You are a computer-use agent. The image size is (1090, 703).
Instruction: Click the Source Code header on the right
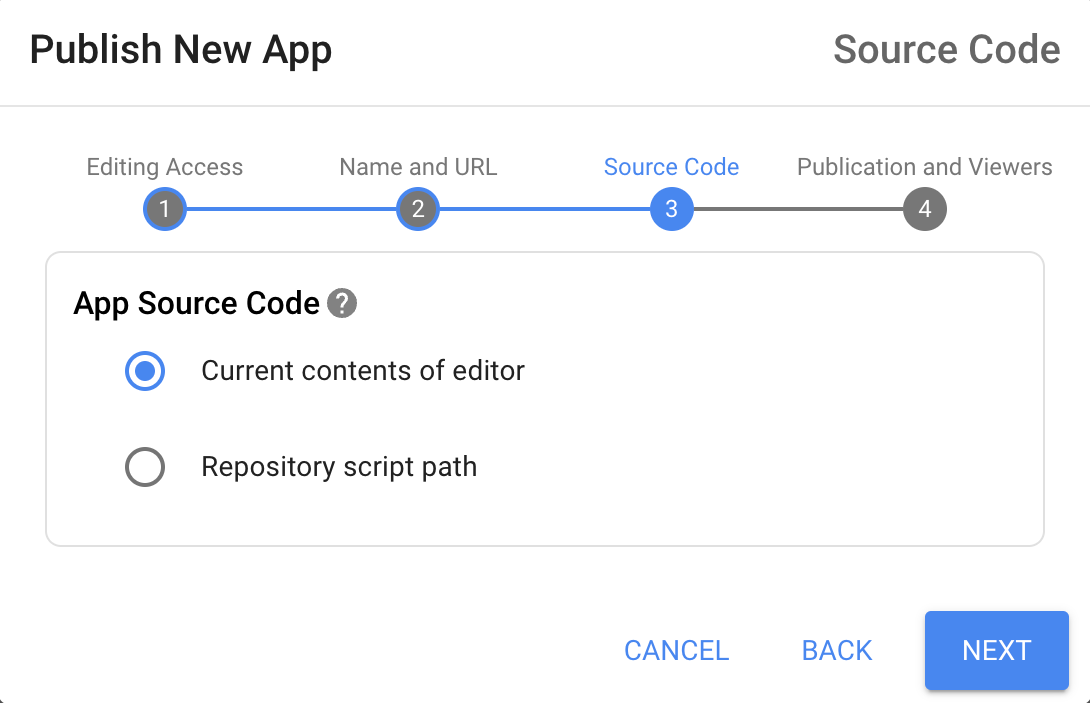(x=946, y=49)
